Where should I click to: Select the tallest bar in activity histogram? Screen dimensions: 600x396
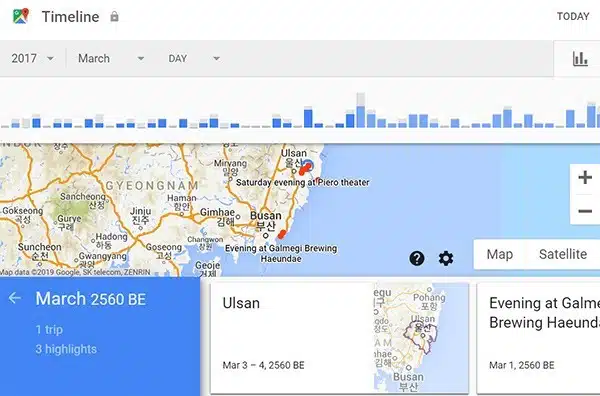(360, 110)
